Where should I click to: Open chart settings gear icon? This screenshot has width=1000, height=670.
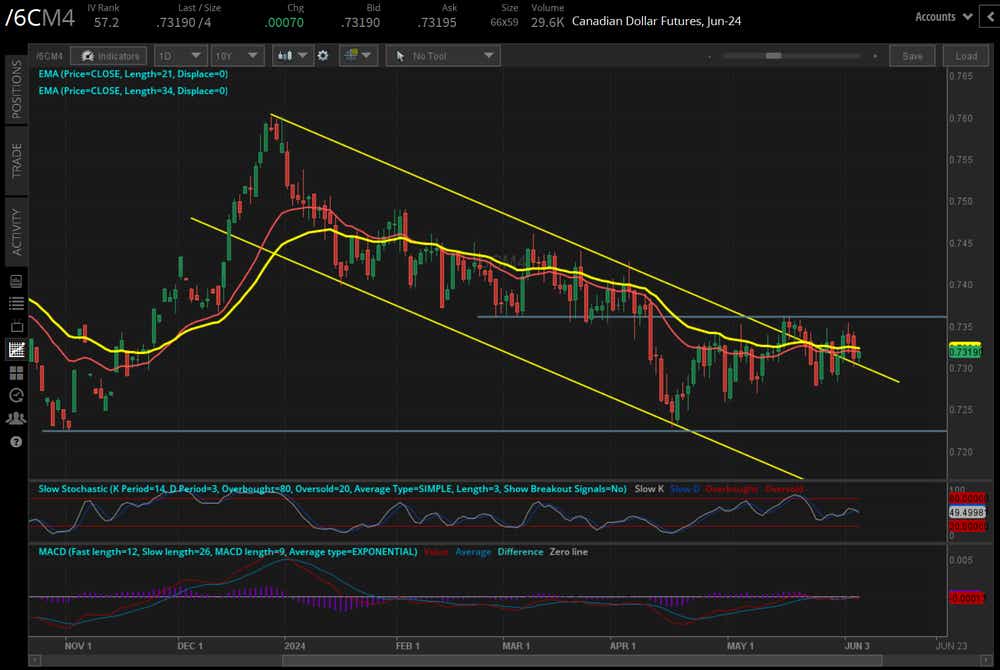323,56
